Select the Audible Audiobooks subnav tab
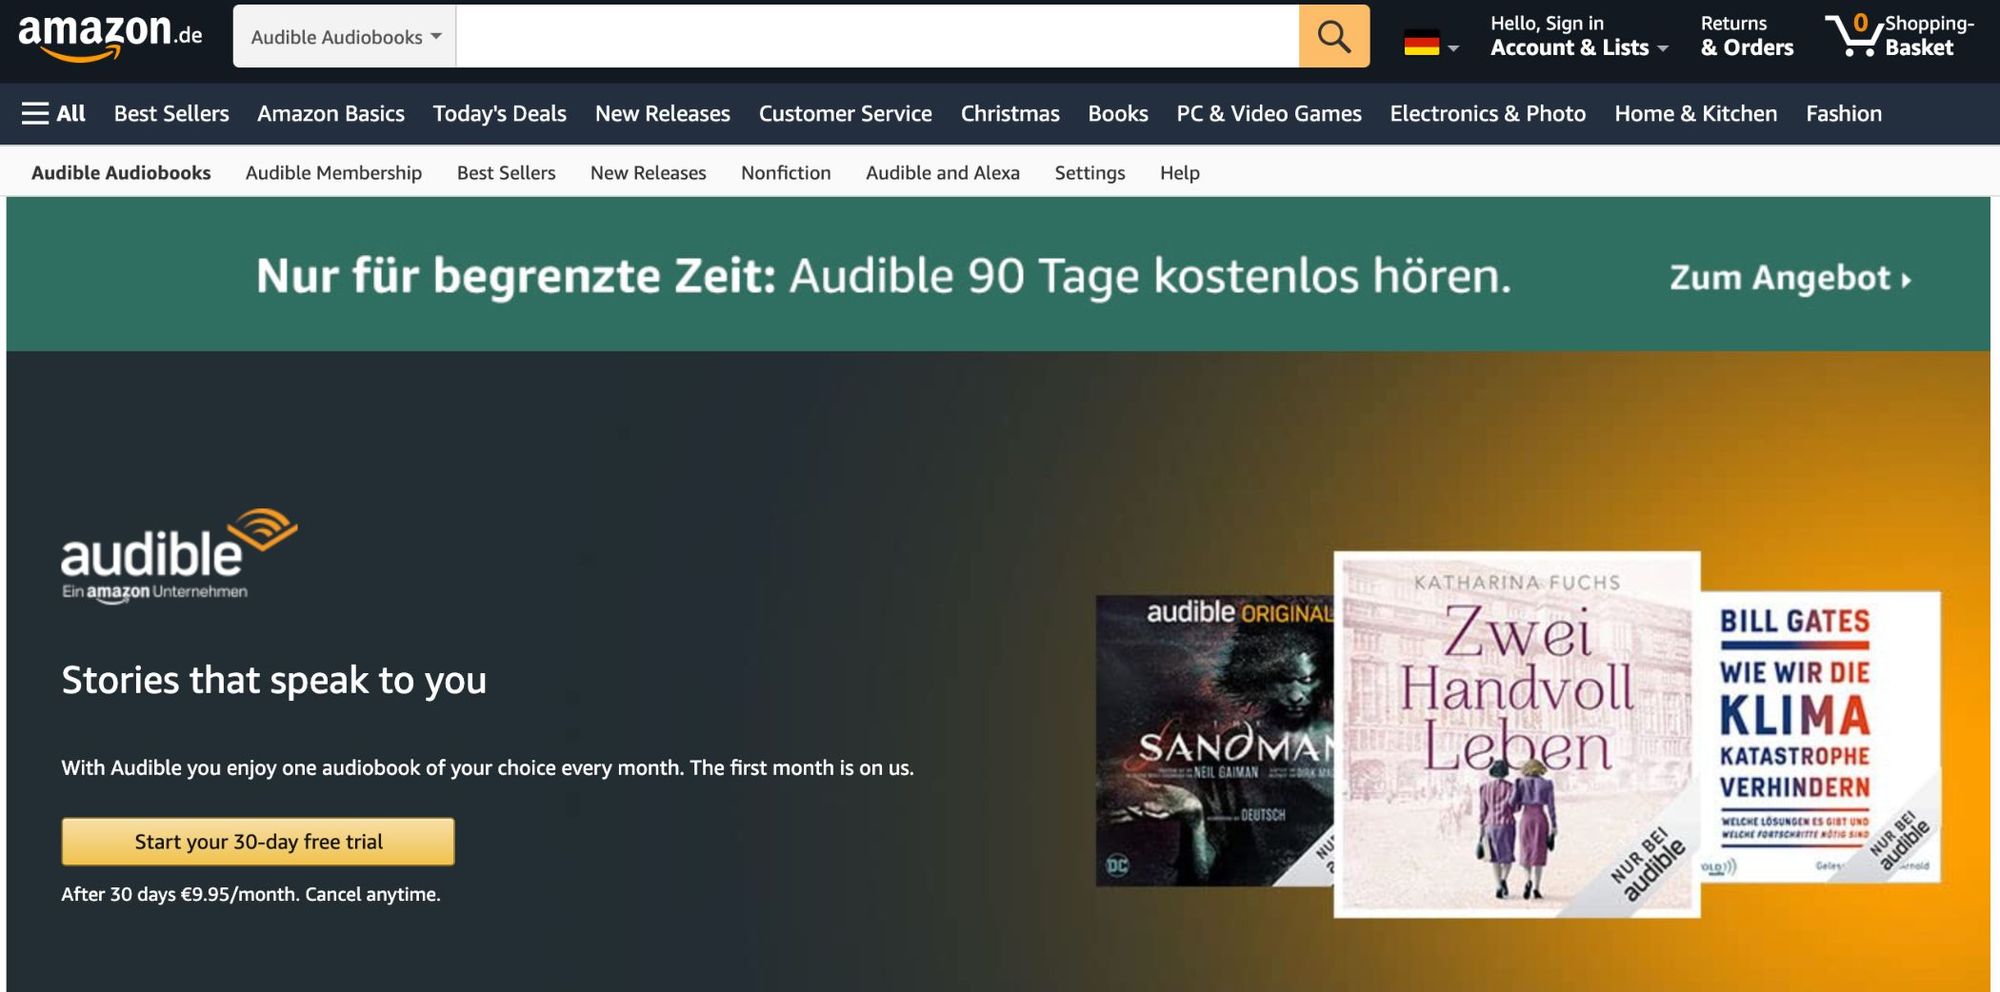This screenshot has height=992, width=2000. tap(121, 173)
